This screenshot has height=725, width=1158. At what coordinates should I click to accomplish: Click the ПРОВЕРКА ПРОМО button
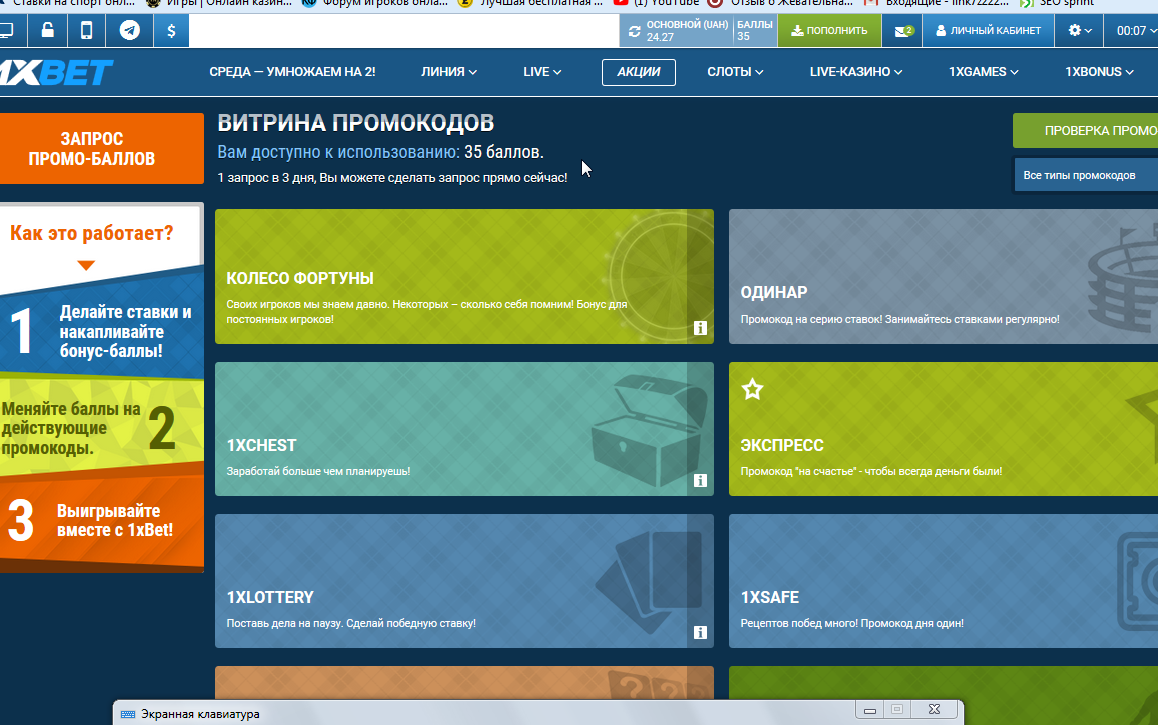pyautogui.click(x=1086, y=131)
